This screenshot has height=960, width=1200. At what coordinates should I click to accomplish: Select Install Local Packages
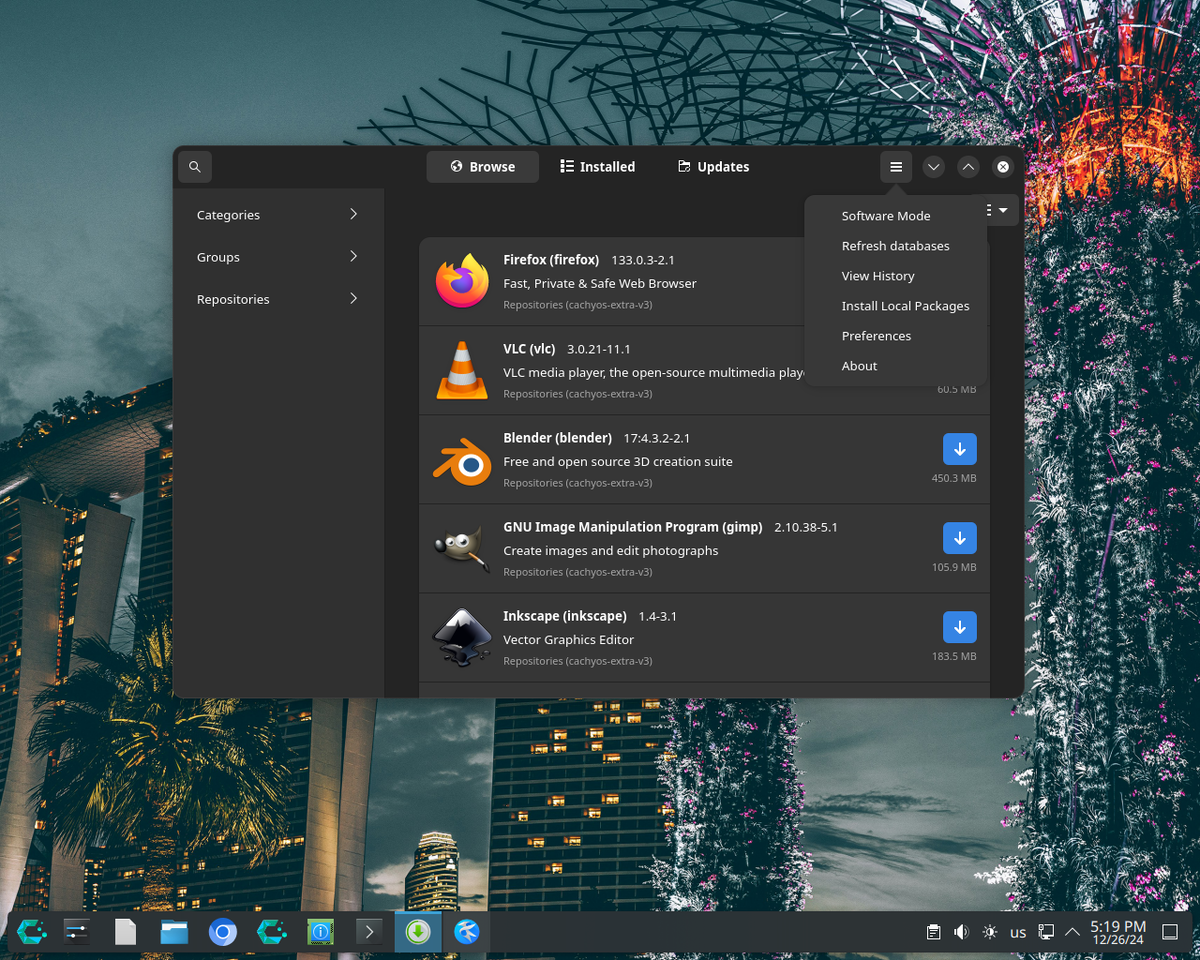[x=905, y=306]
